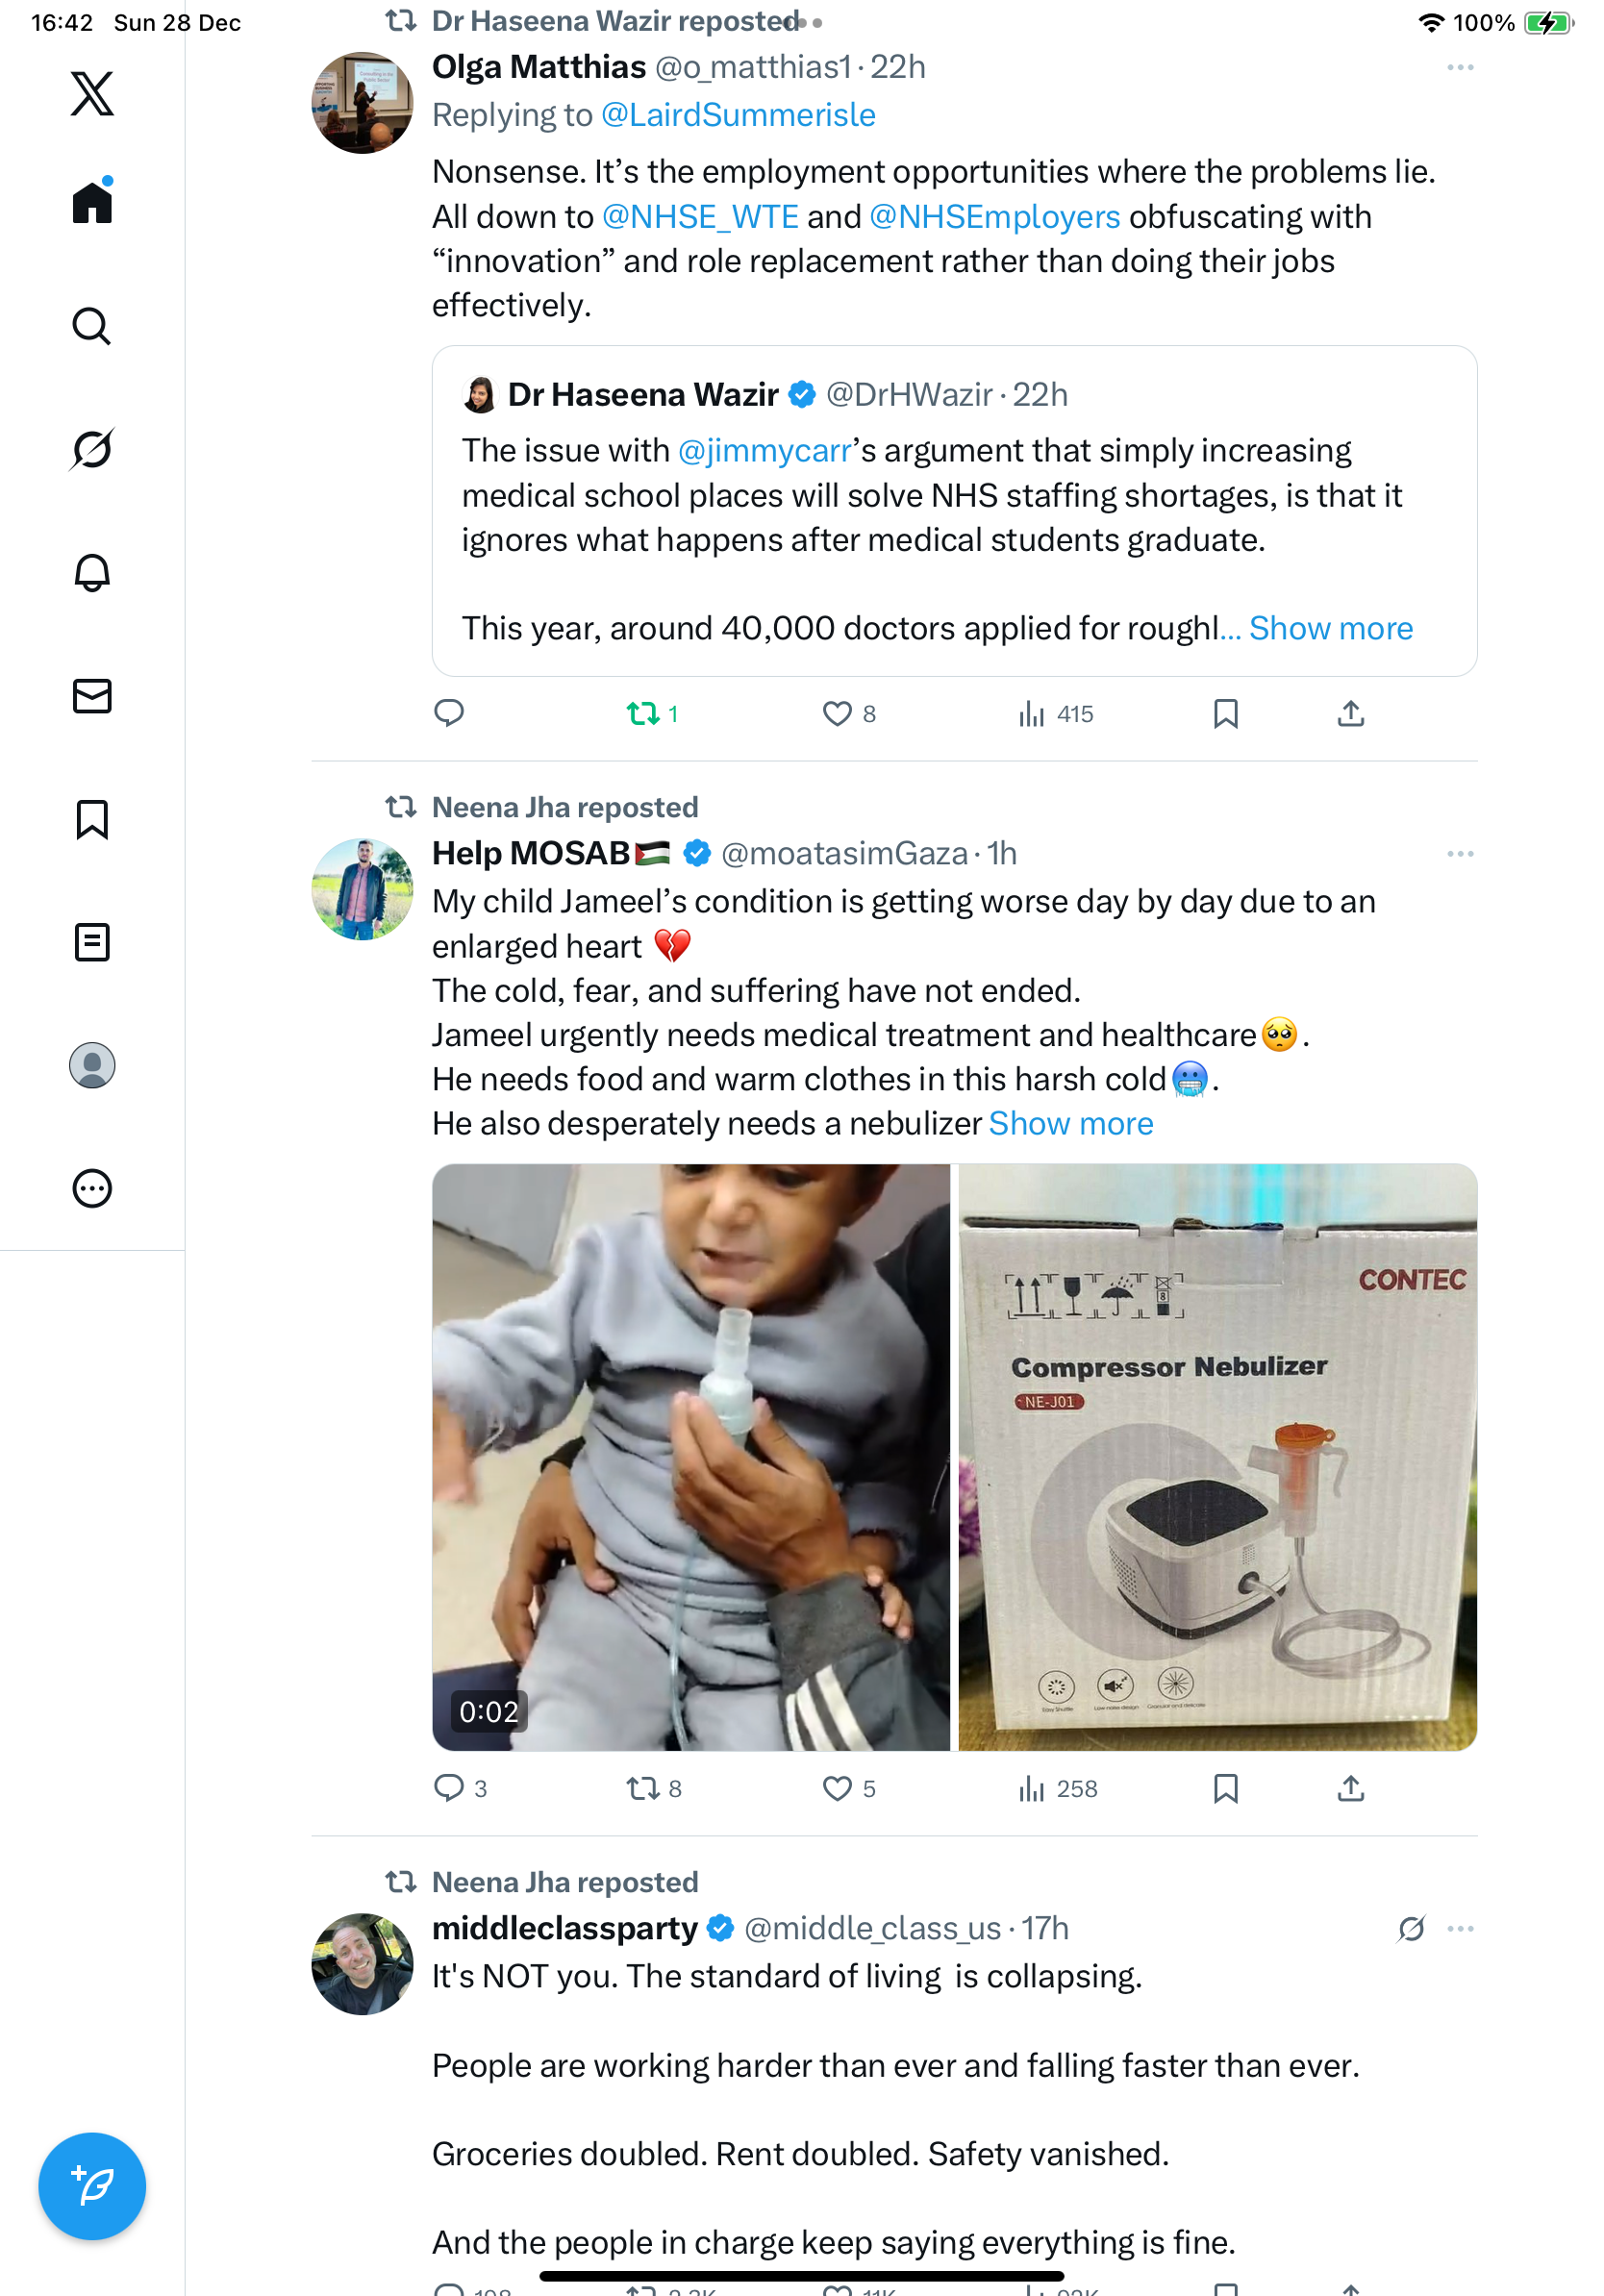The width and height of the screenshot is (1604, 2296).
Task: Open Grok from the sidebar
Action: (x=92, y=449)
